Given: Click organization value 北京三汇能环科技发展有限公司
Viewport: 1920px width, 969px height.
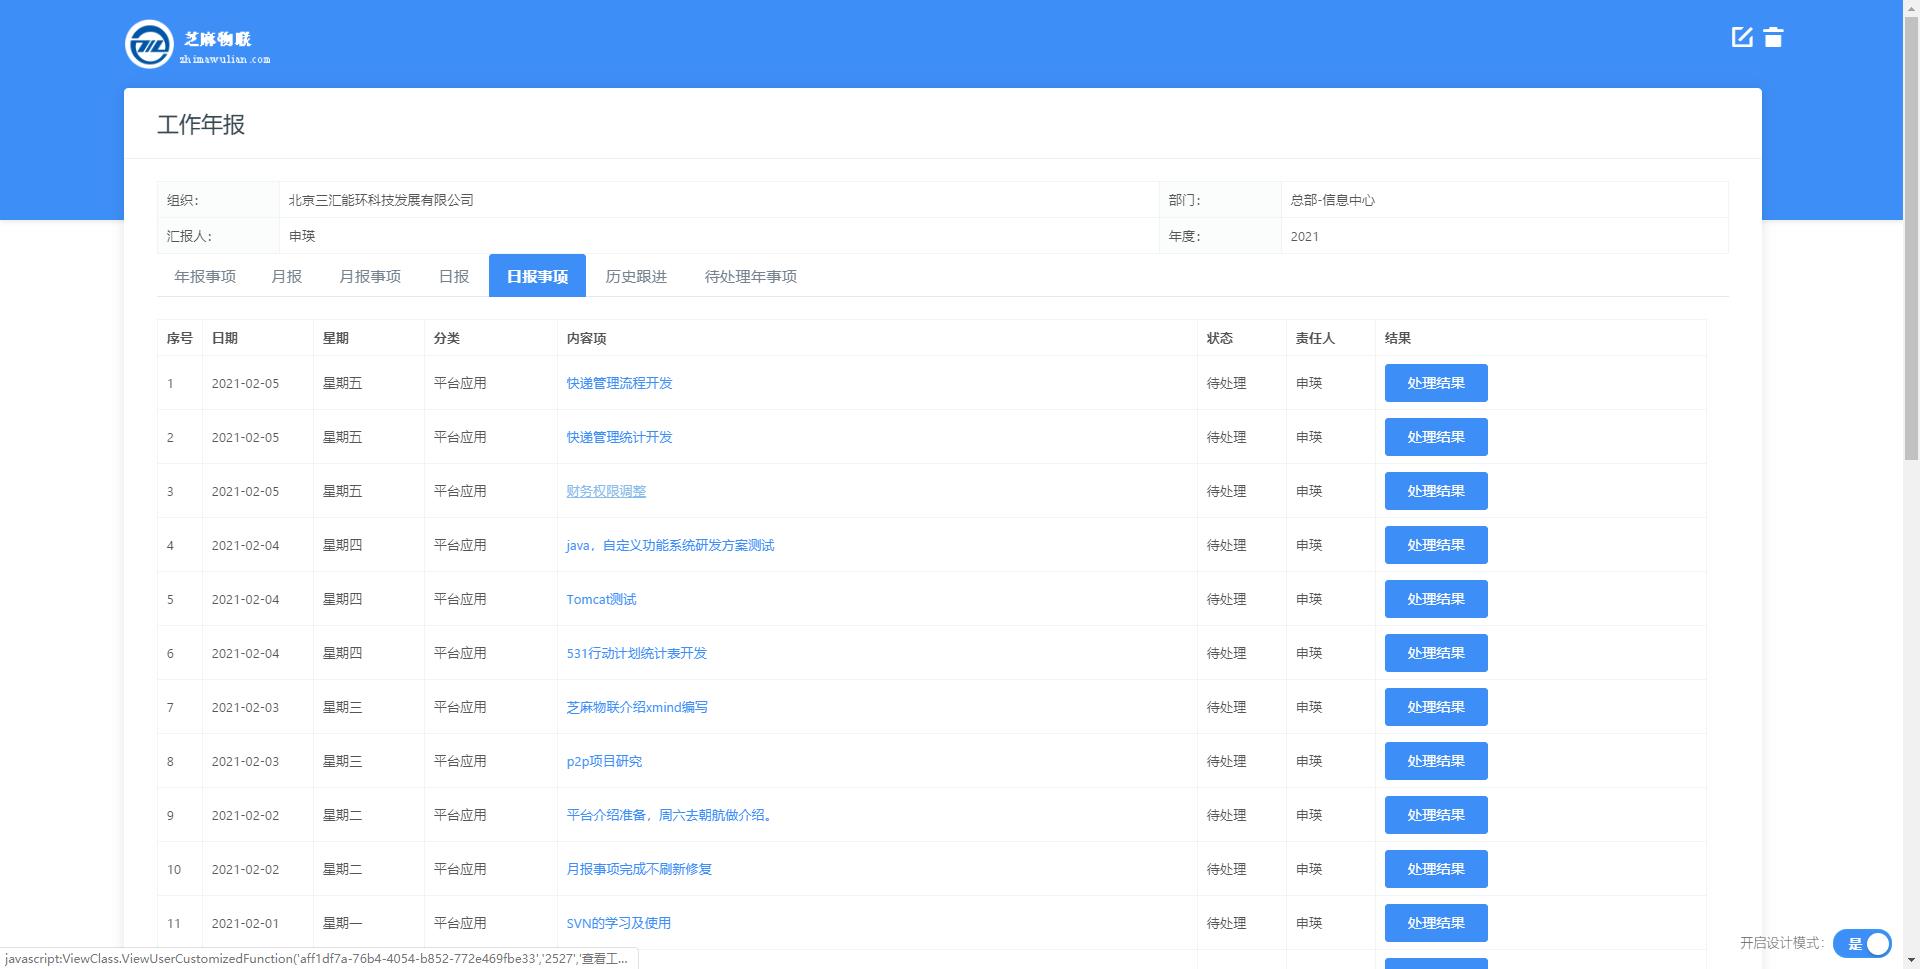Looking at the screenshot, I should [x=381, y=200].
